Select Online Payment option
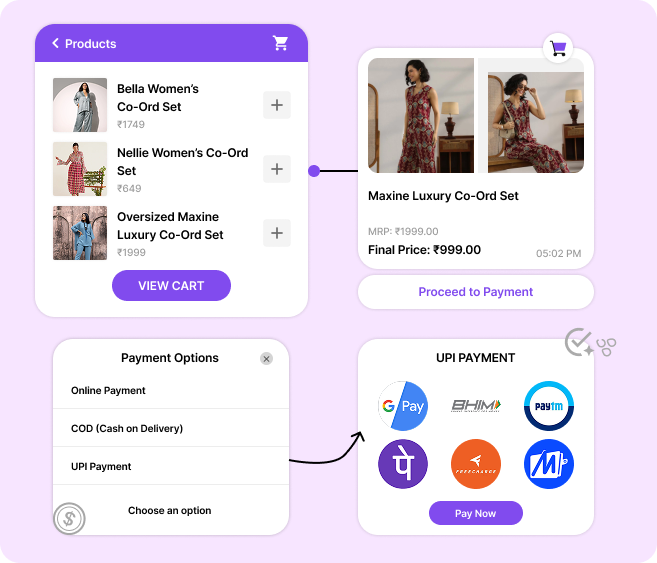Screen dimensions: 657x563 tap(171, 390)
